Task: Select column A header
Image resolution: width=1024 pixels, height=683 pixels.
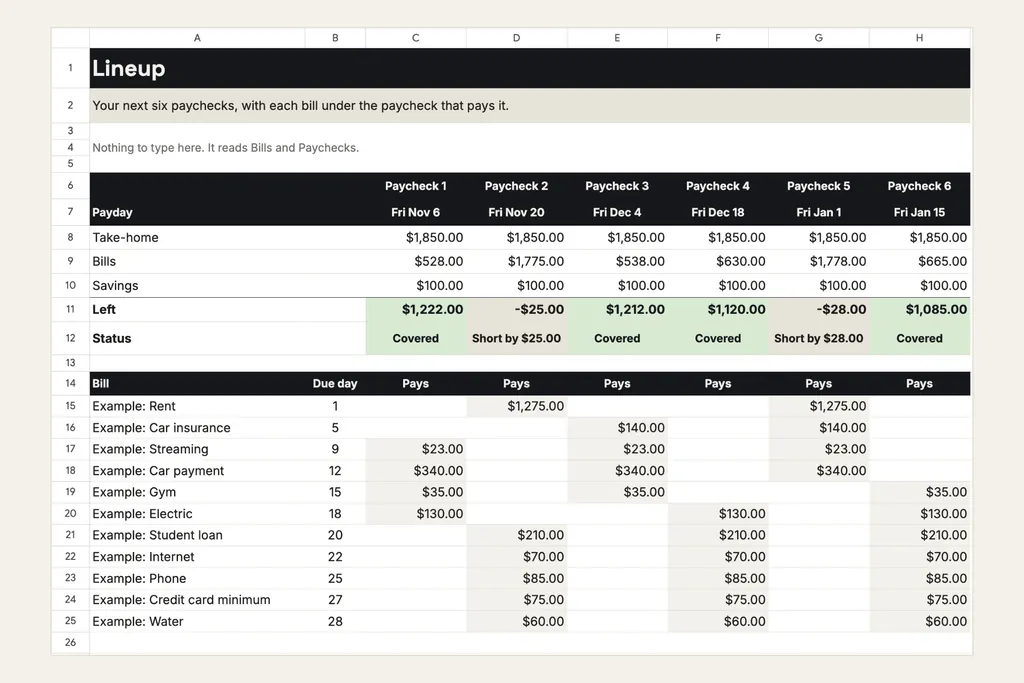Action: click(x=197, y=38)
